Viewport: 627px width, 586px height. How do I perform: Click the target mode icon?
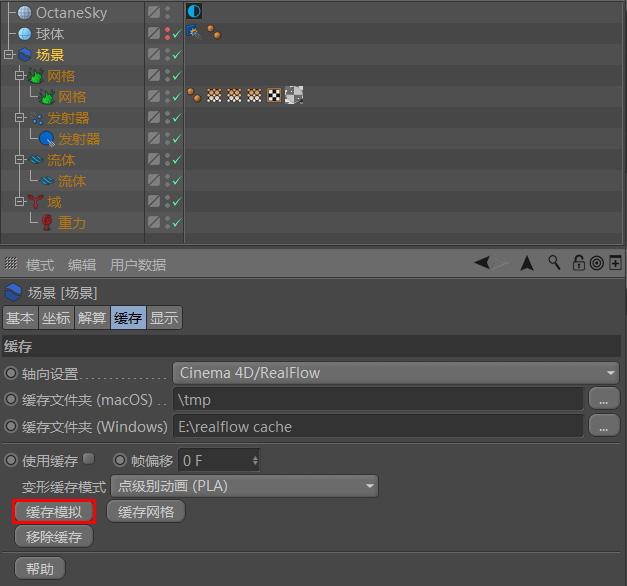597,263
